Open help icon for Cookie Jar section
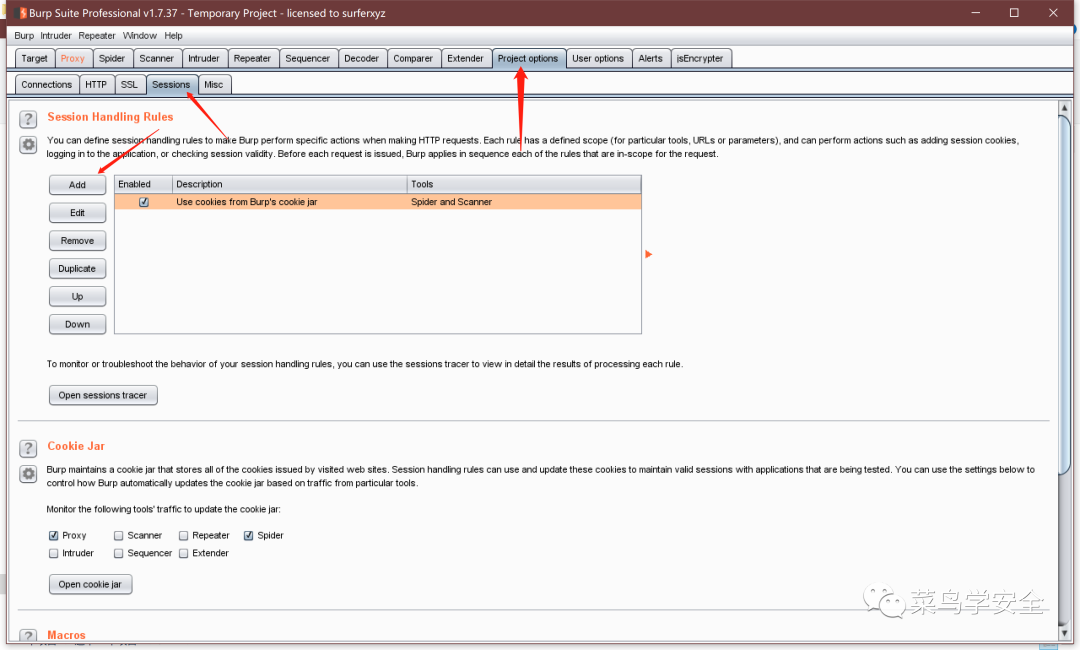Screen dimensions: 1080x650 point(28,448)
